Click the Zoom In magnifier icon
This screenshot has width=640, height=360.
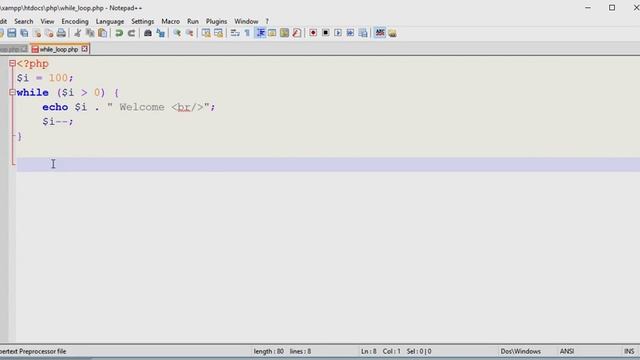pyautogui.click(x=177, y=33)
